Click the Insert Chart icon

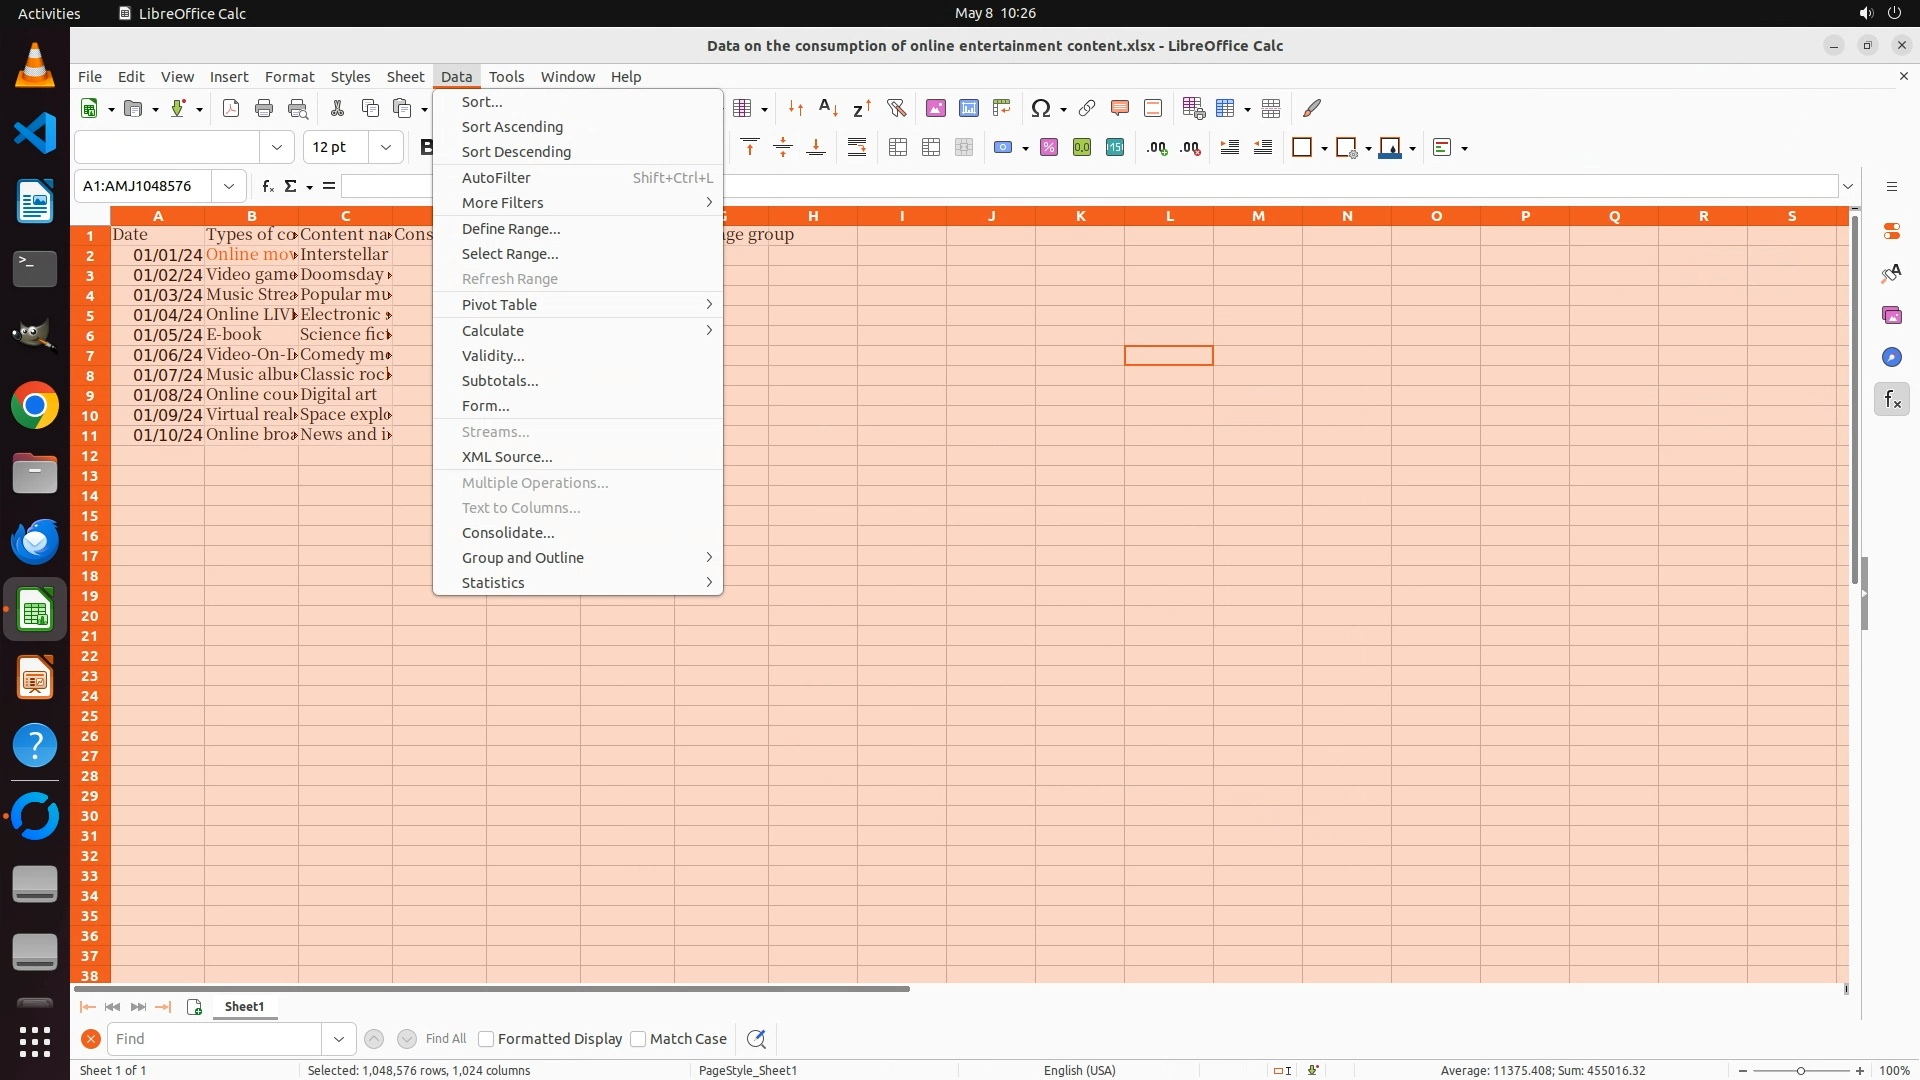[968, 108]
